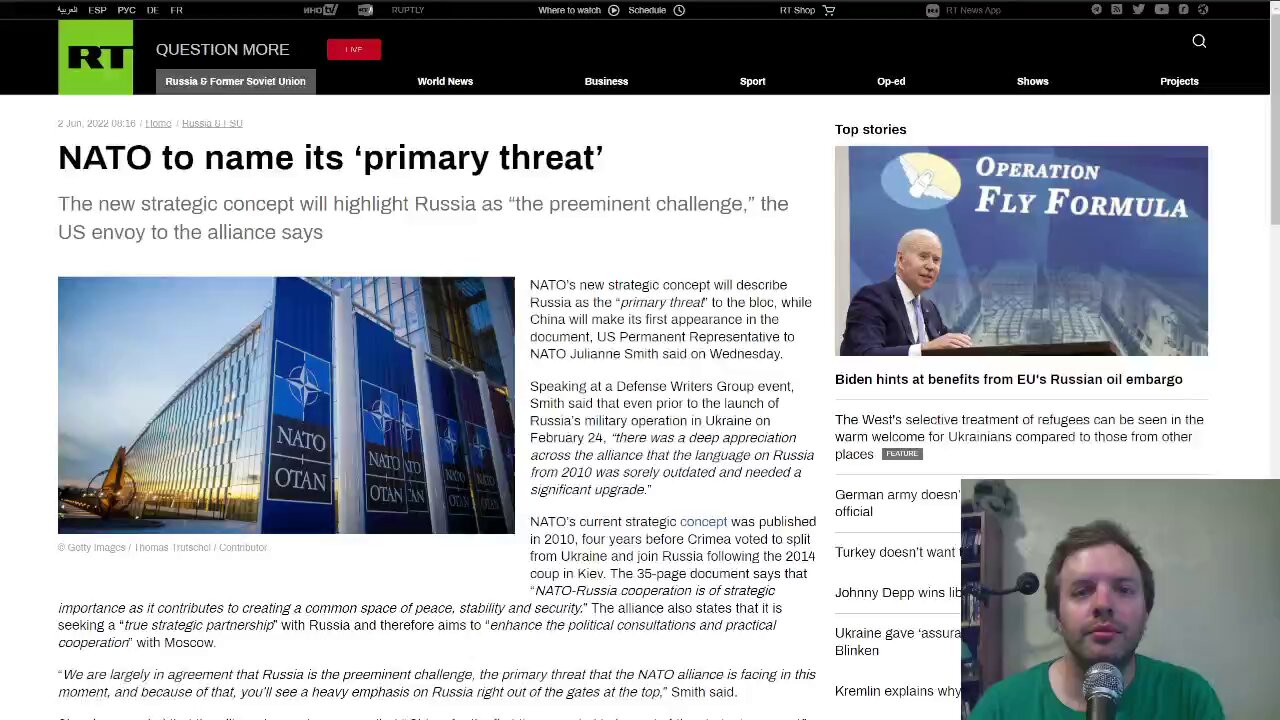Image resolution: width=1280 pixels, height=720 pixels.
Task: Open the Ruptly logo link
Action: click(408, 10)
